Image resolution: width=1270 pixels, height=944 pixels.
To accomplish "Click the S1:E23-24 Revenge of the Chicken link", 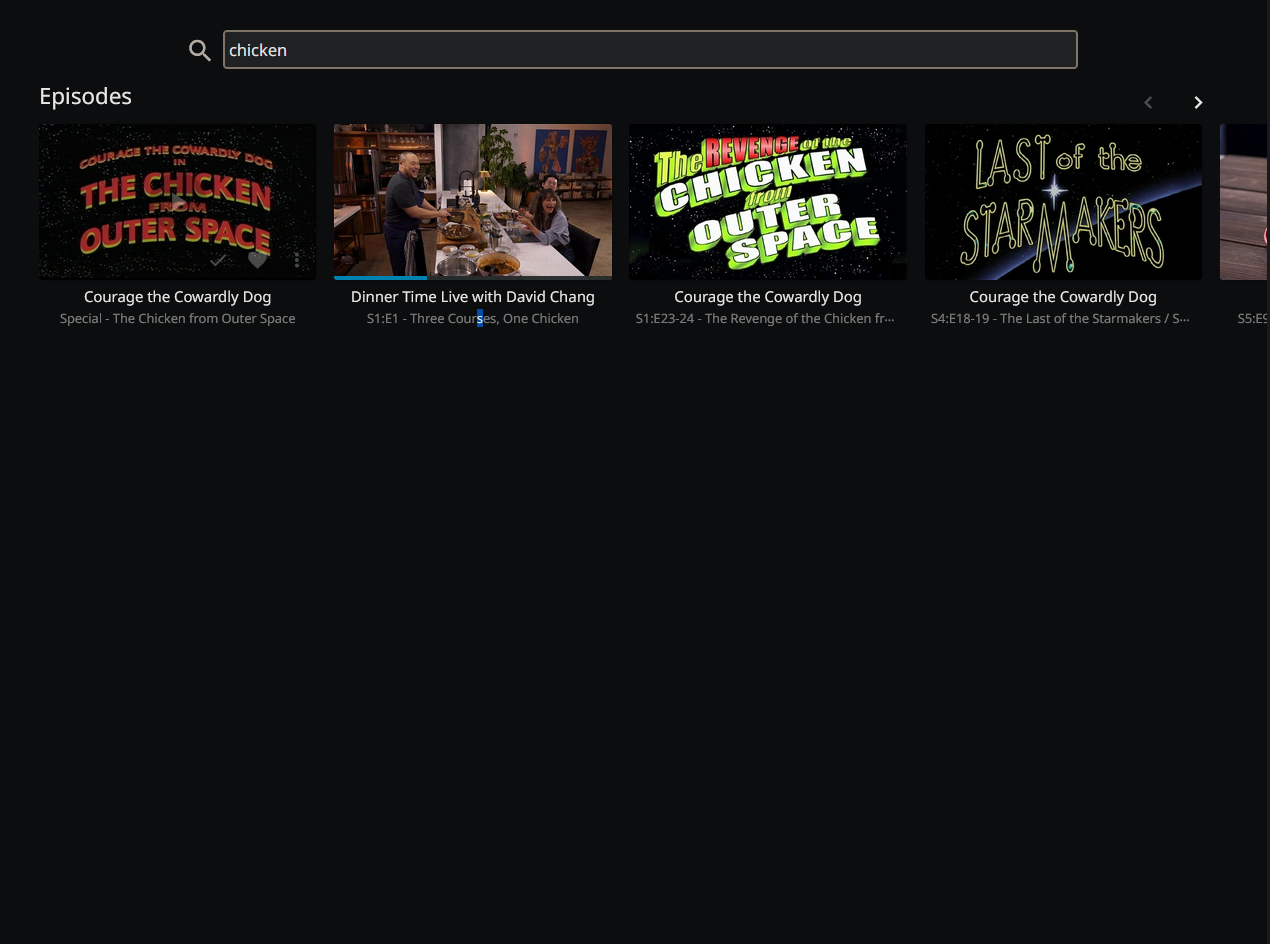I will tap(765, 319).
